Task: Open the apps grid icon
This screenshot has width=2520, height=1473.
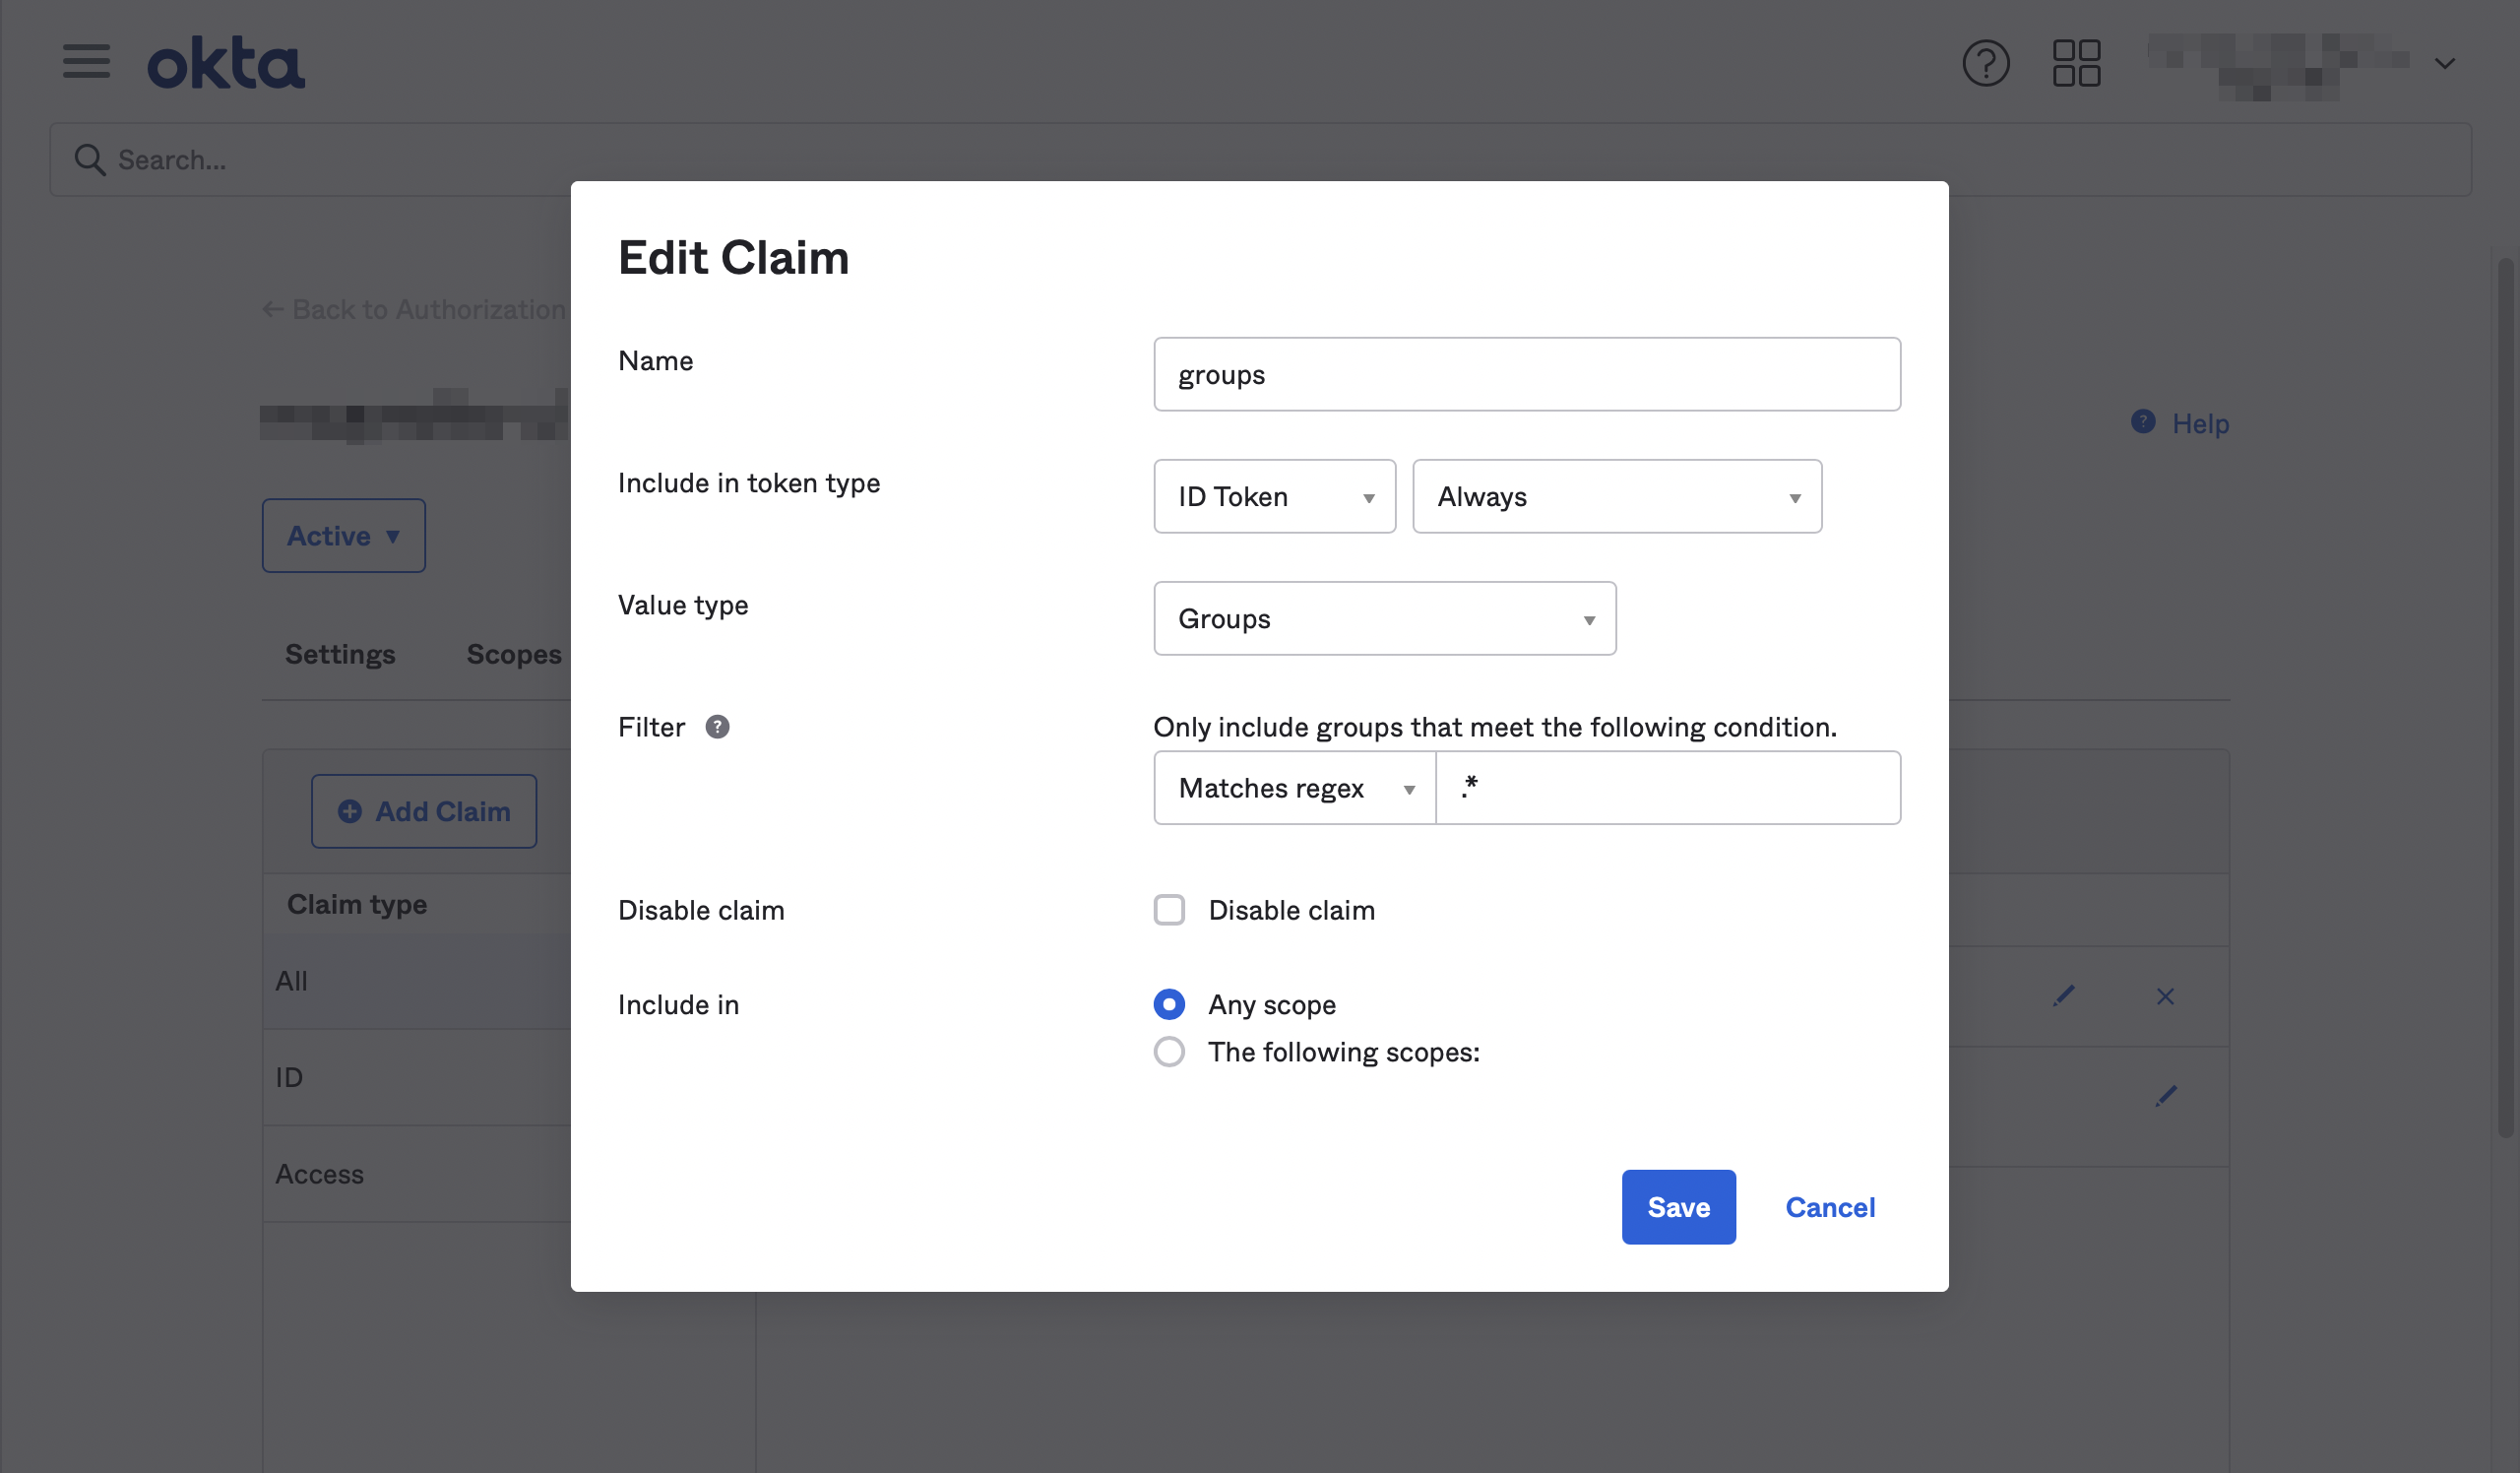Action: [2076, 63]
